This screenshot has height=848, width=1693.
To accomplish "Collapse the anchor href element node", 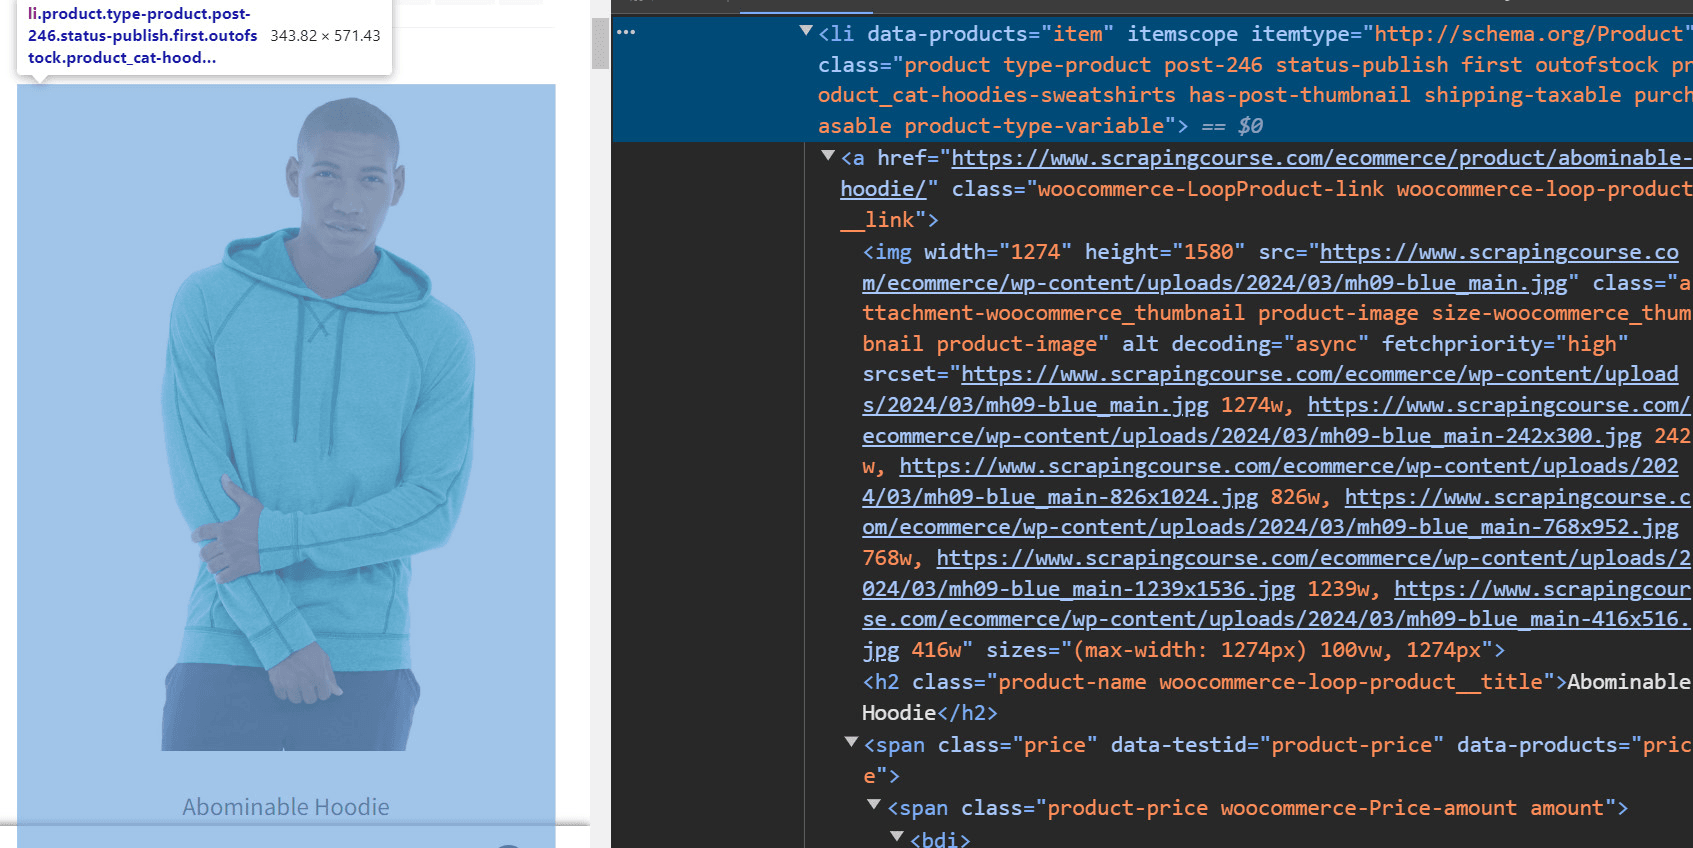I will [828, 155].
